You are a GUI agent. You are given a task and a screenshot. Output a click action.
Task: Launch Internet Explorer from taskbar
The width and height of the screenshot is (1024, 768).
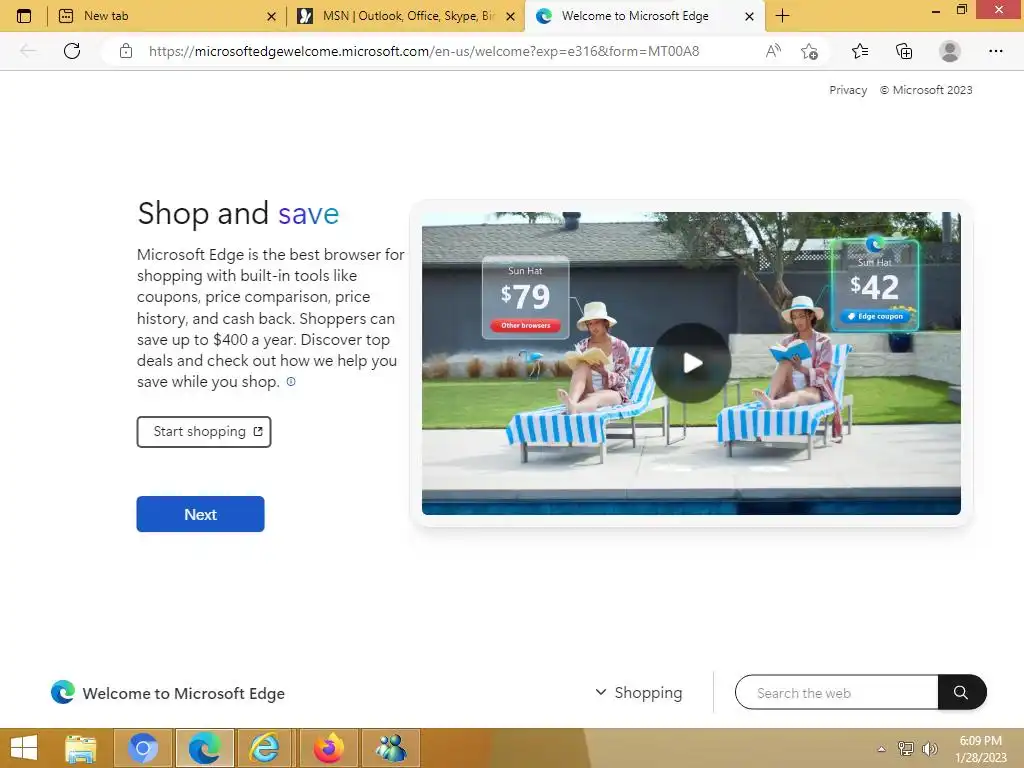tap(264, 748)
